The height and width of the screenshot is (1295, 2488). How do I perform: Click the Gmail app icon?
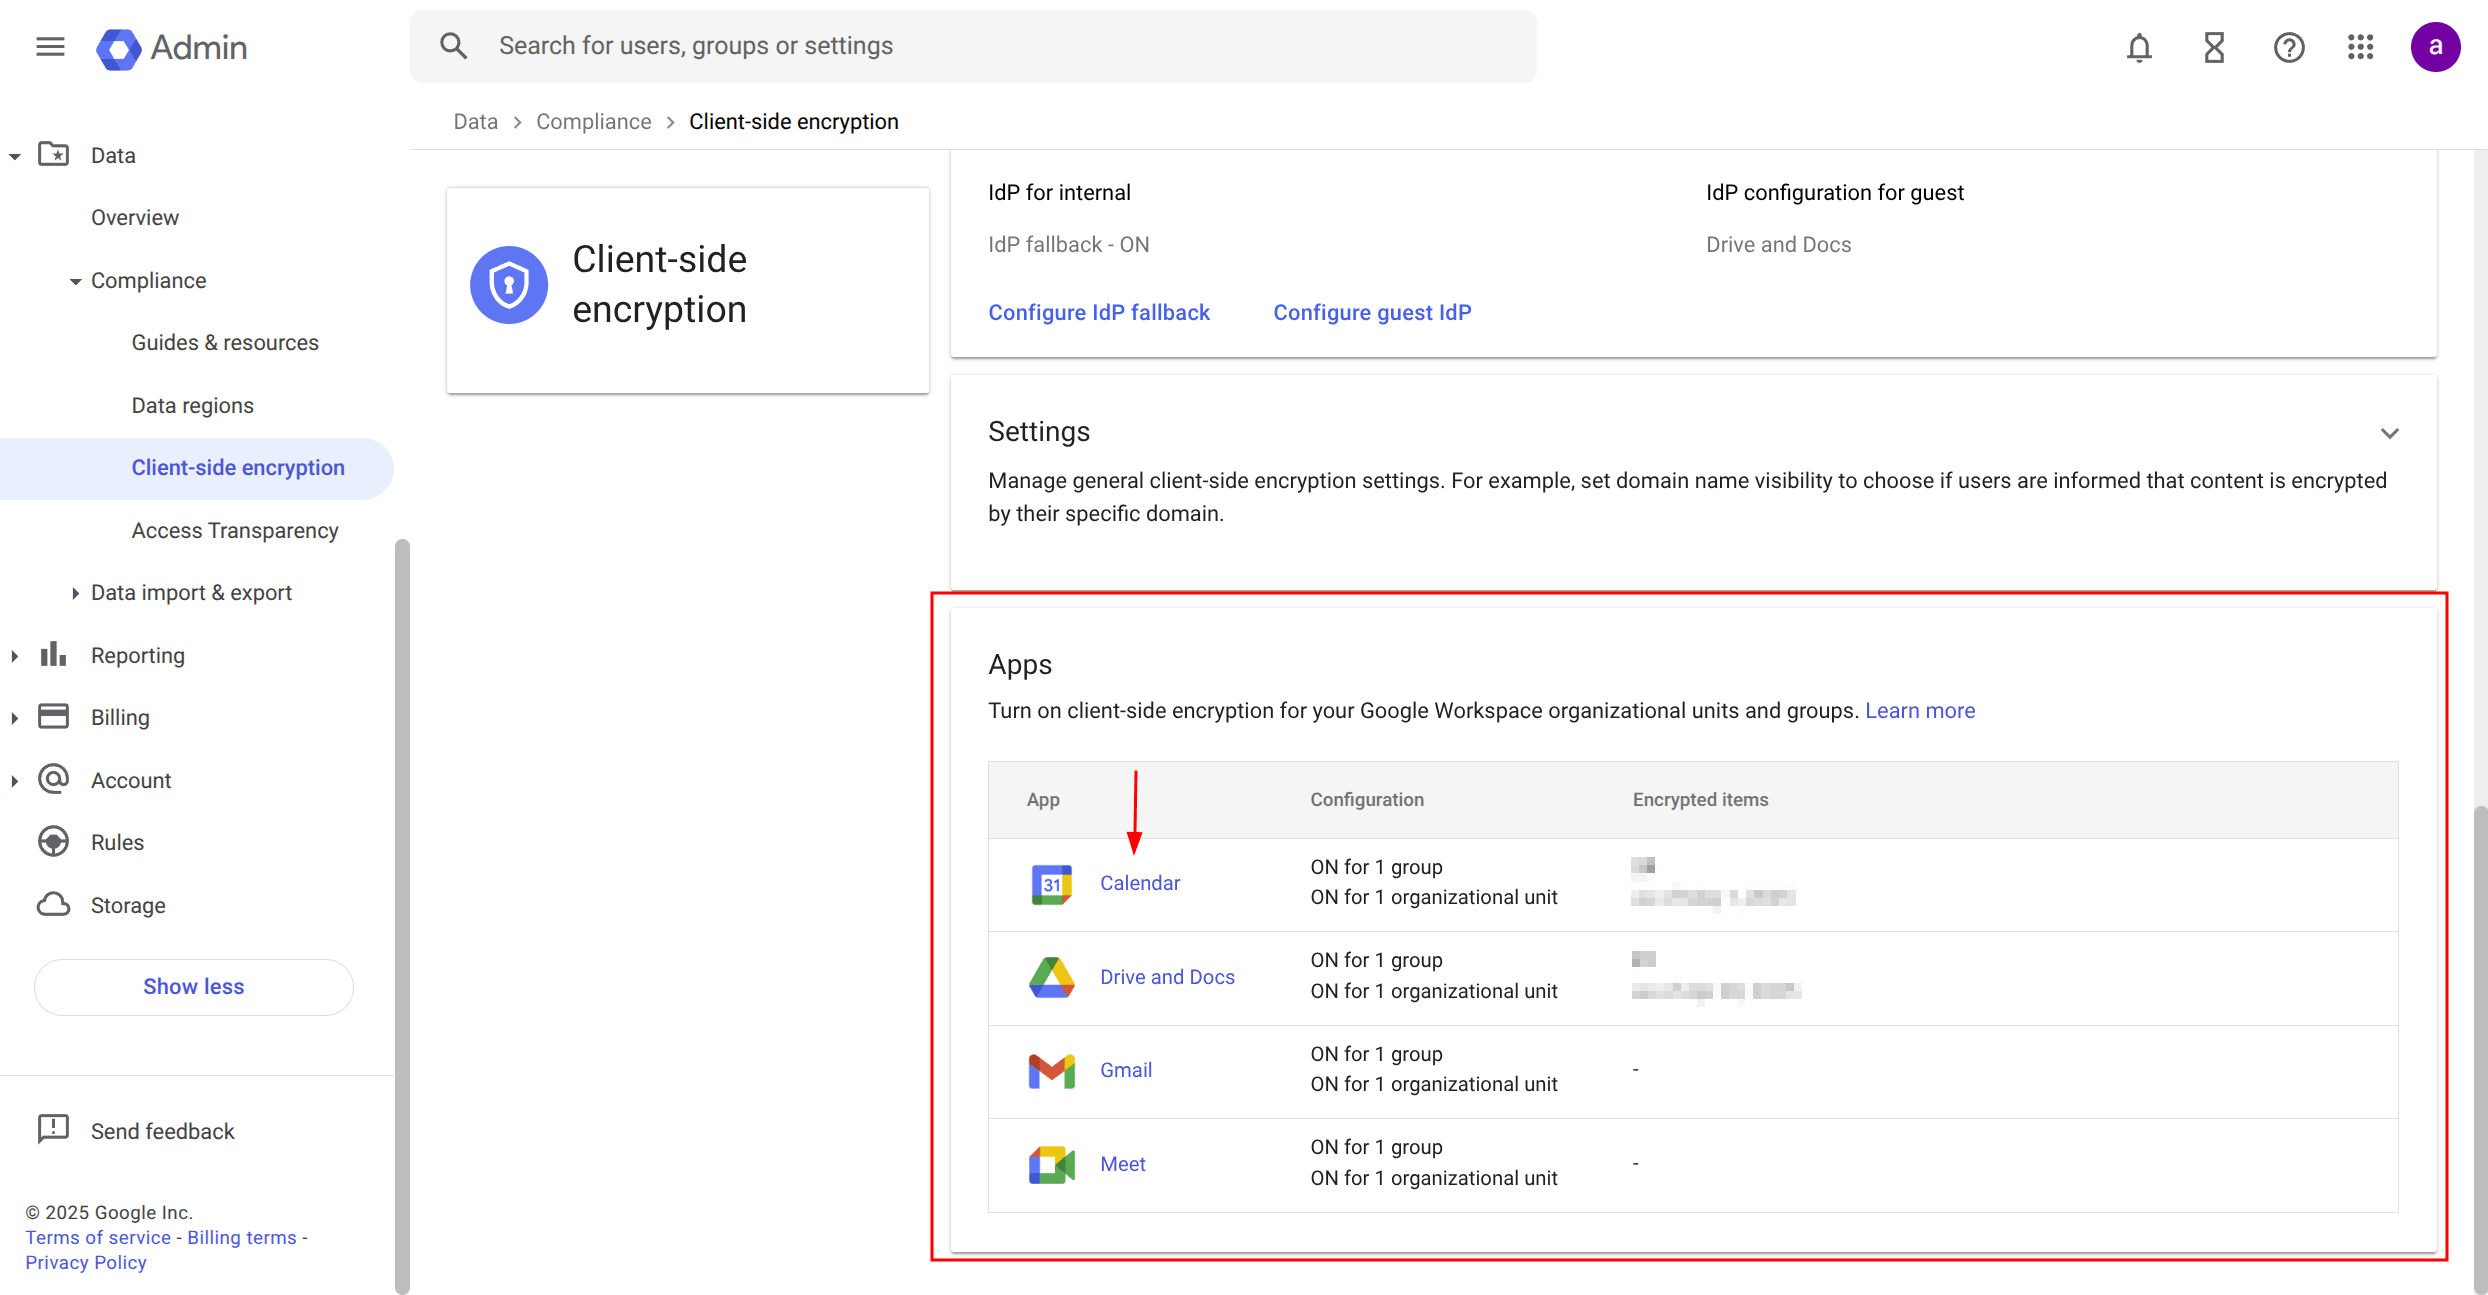tap(1052, 1071)
